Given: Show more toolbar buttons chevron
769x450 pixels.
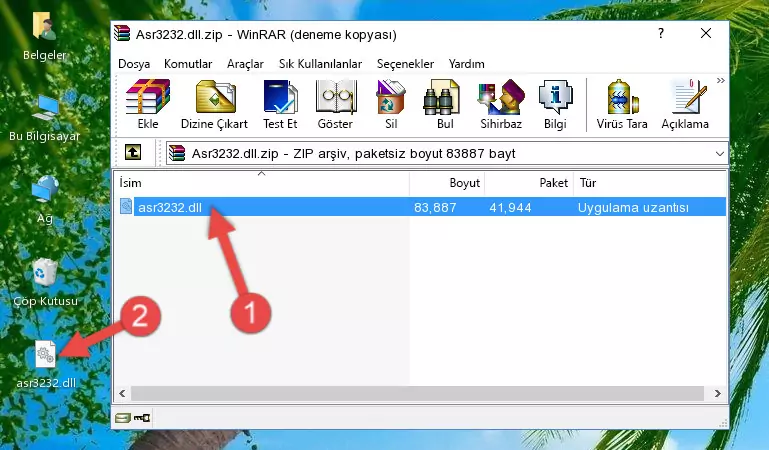Looking at the screenshot, I should click(720, 81).
